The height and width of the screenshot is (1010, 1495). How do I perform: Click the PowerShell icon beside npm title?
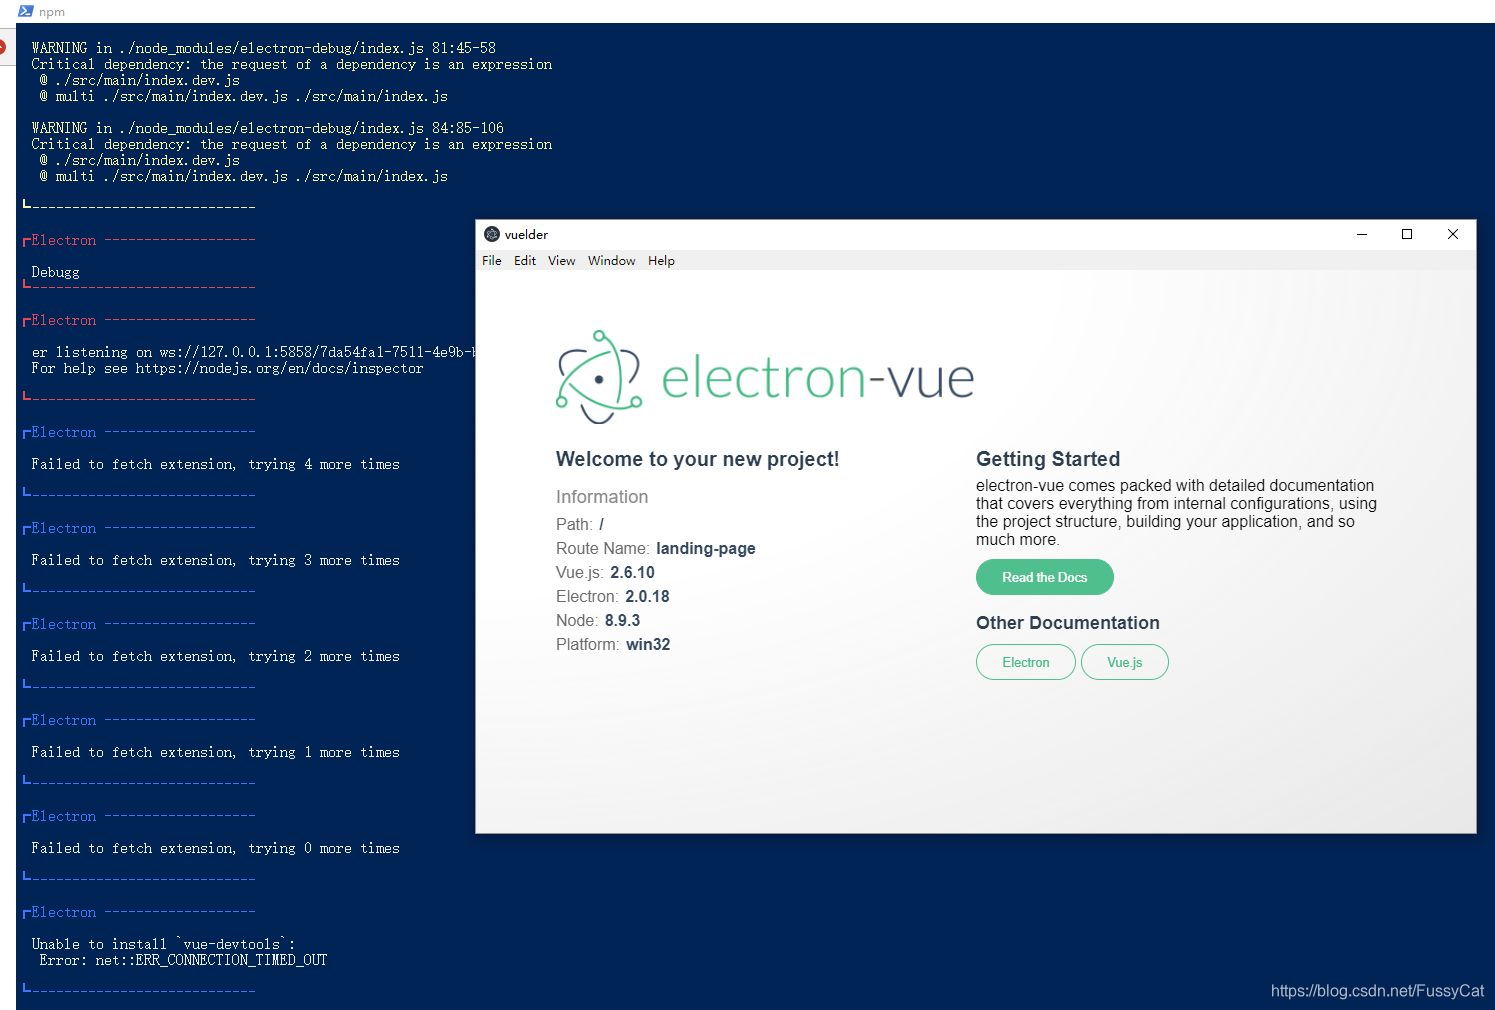(25, 11)
